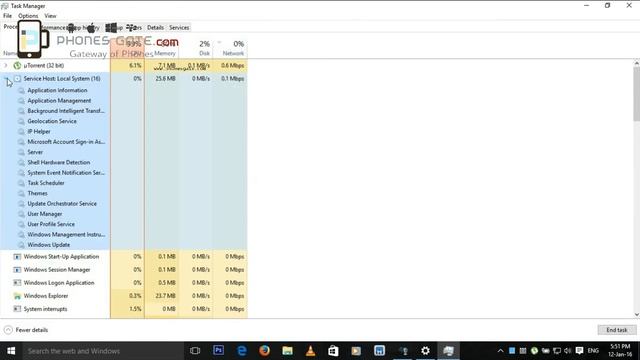
Task: Click the scrollbar down arrow in the process list
Action: pos(636,315)
